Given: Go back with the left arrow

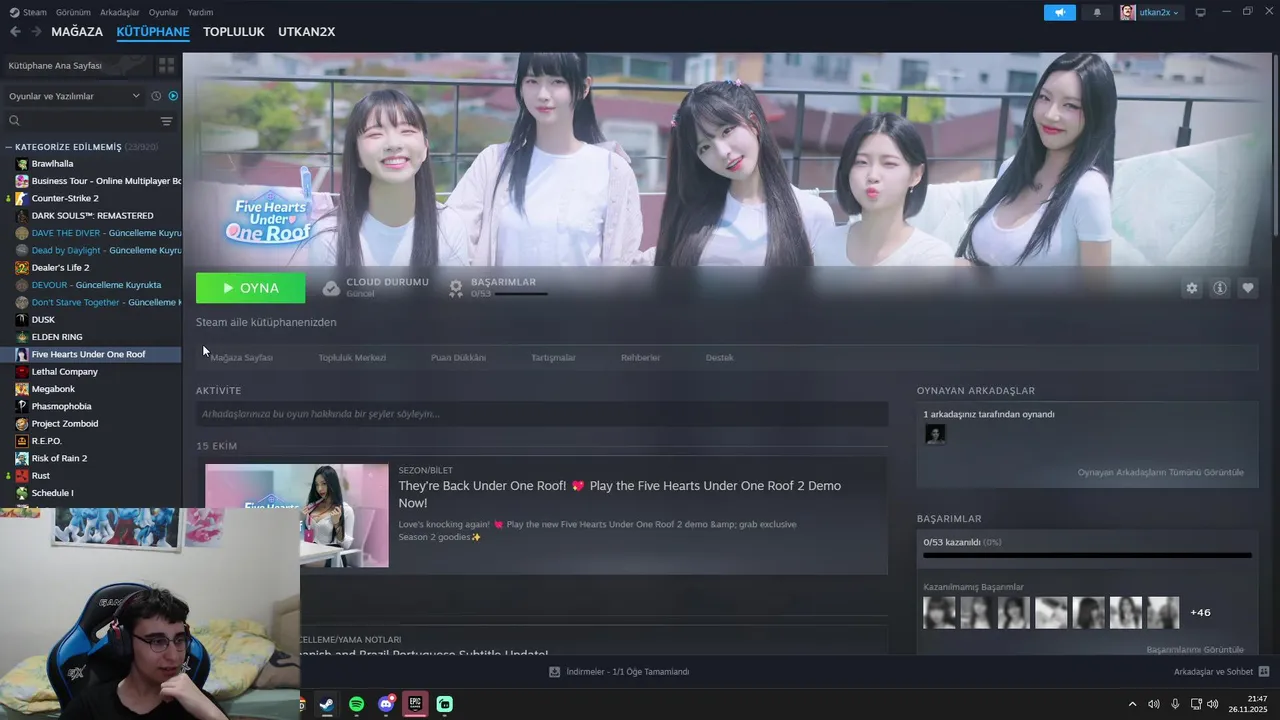Looking at the screenshot, I should click(x=15, y=32).
